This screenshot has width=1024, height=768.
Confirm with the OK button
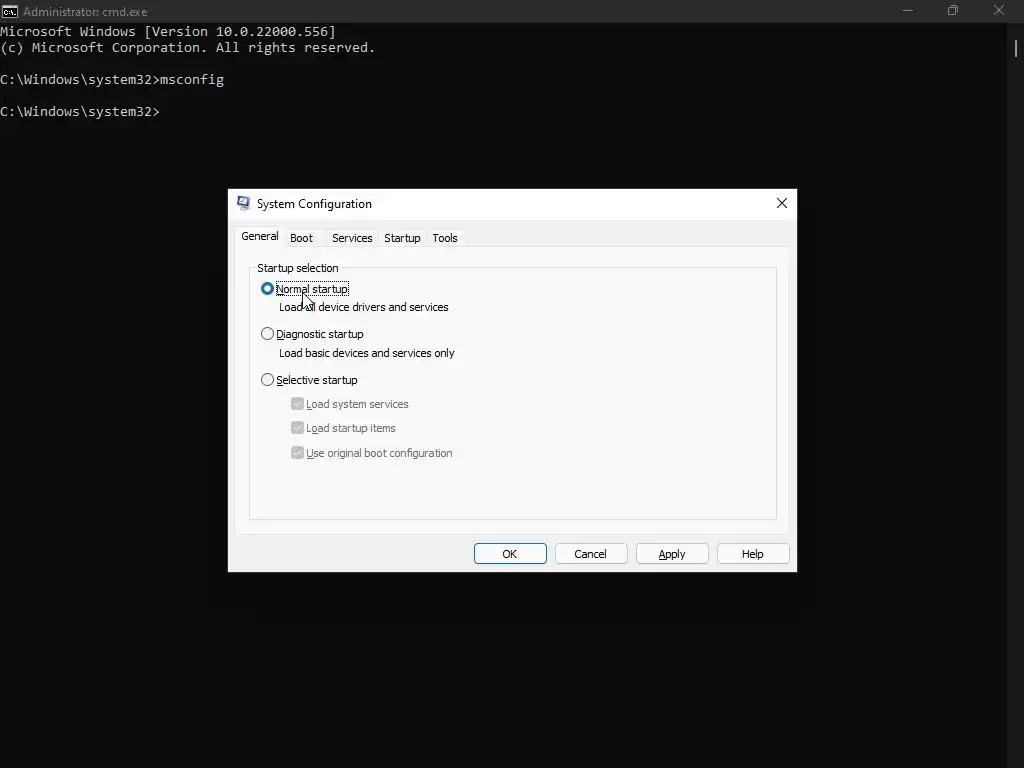pos(510,554)
